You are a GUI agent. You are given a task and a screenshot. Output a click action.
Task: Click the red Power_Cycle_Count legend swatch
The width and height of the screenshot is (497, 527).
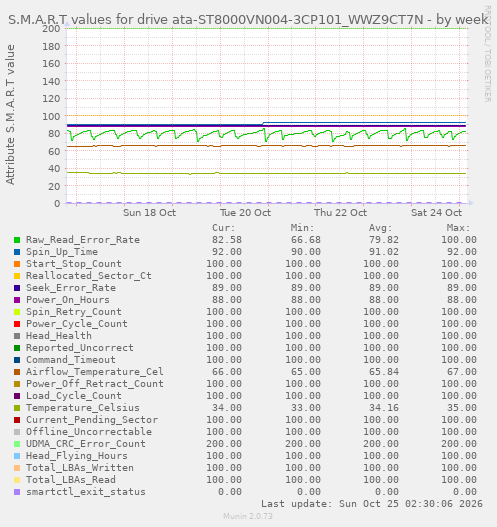pyautogui.click(x=17, y=324)
